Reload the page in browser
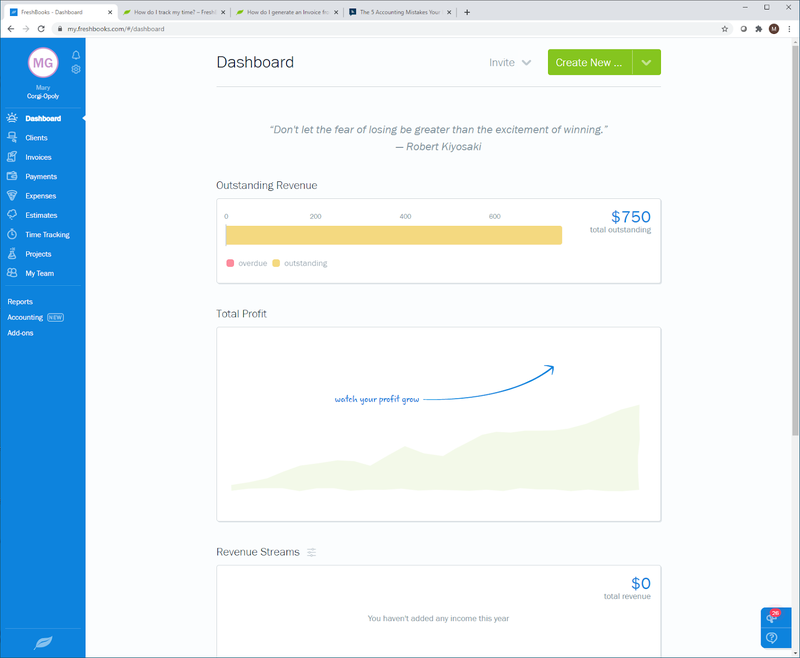Image resolution: width=800 pixels, height=658 pixels. [x=41, y=29]
